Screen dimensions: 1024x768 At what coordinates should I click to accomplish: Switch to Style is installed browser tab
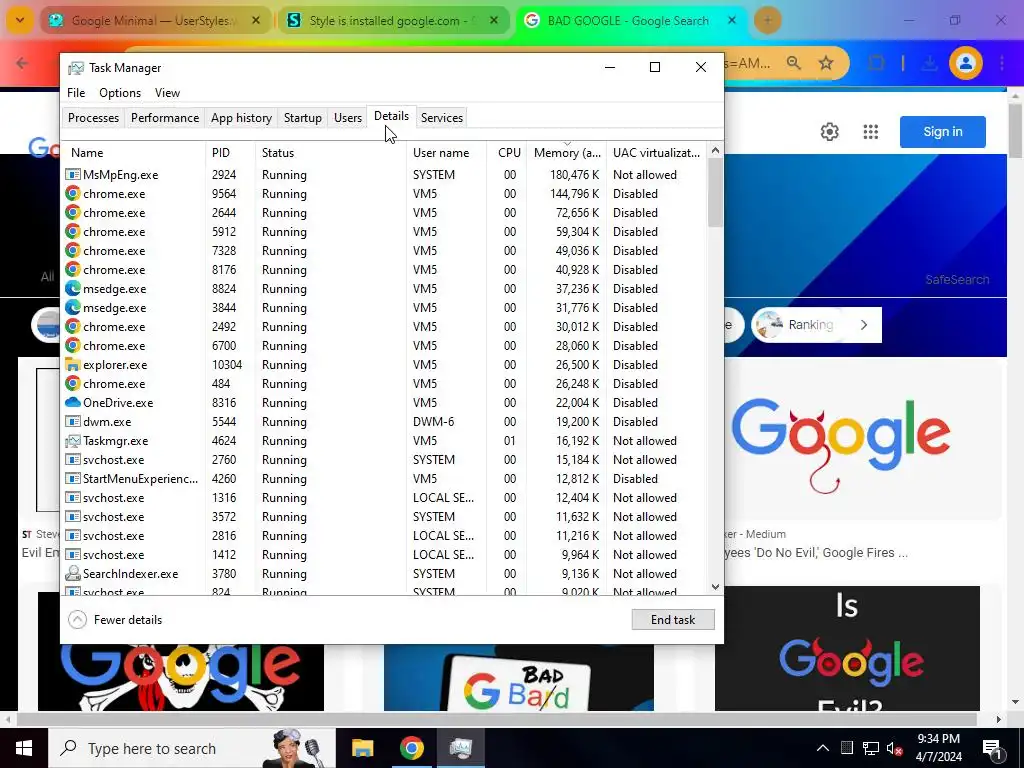[x=394, y=21]
